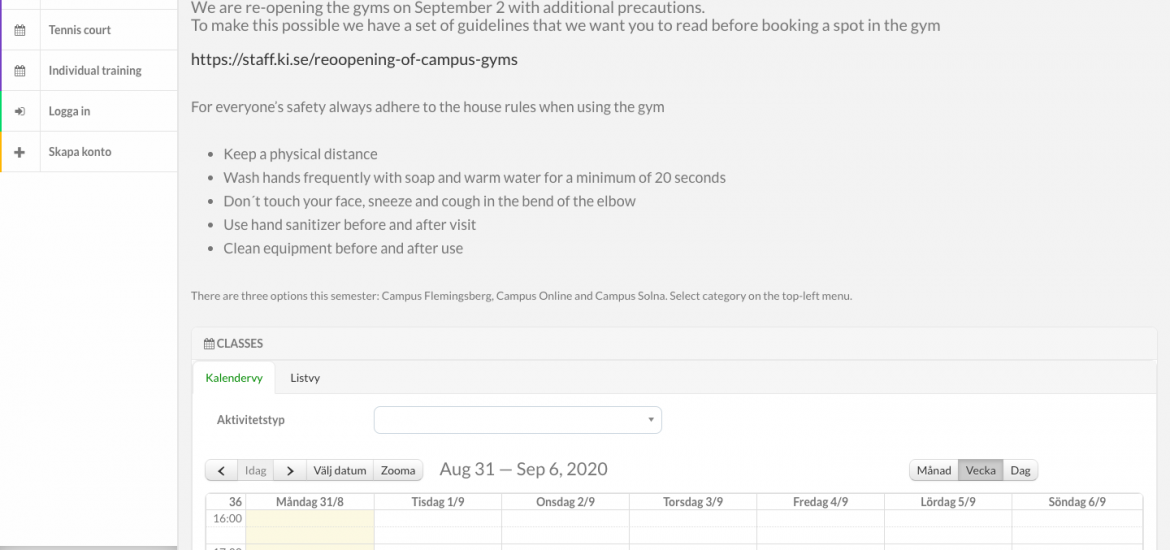Click the Måndag 31/8 16:00 calendar slot

pyautogui.click(x=310, y=519)
